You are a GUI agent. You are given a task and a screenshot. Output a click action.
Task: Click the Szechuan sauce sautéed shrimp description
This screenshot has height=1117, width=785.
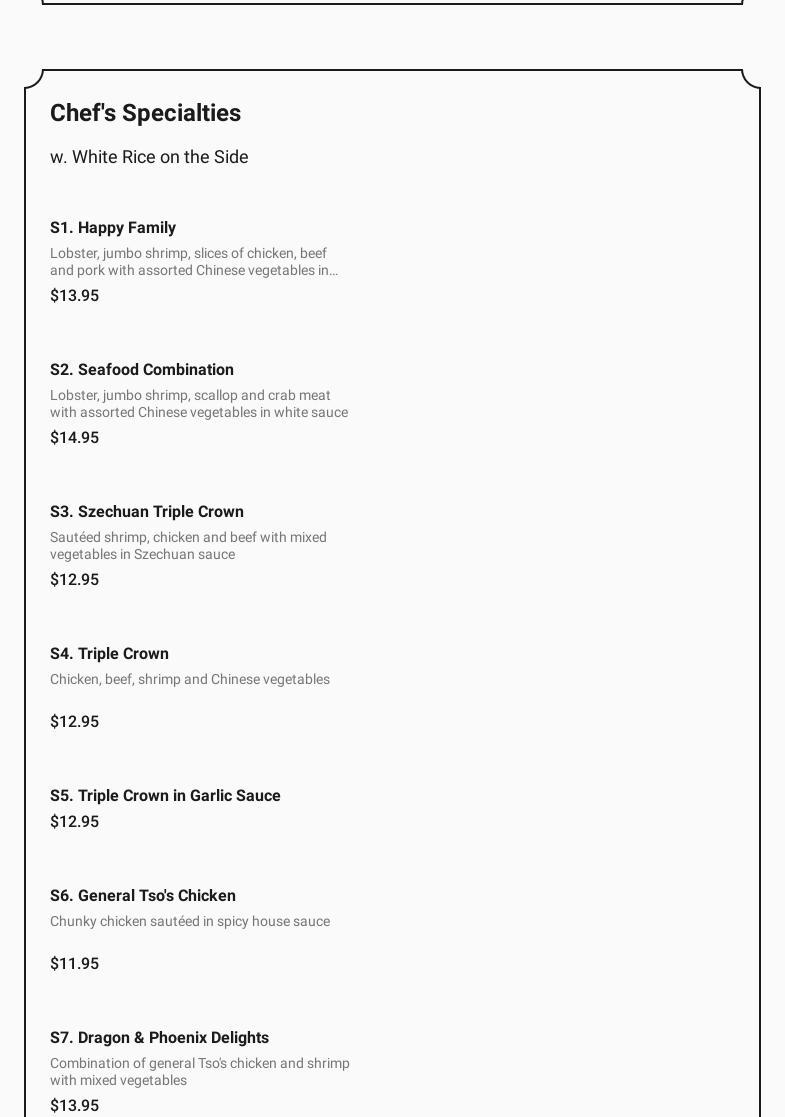(x=188, y=546)
